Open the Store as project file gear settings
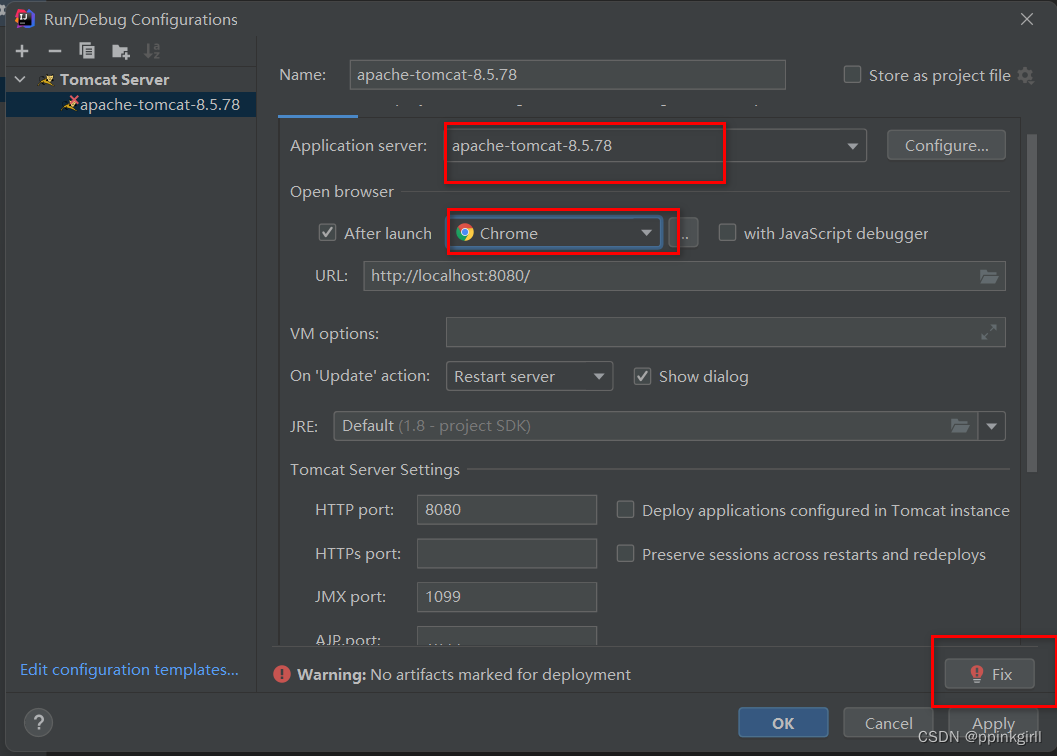Screen dimensions: 1057x756 point(1026,76)
